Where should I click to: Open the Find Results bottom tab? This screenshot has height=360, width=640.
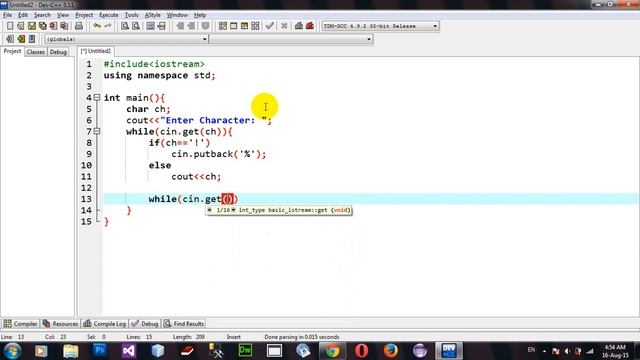[x=184, y=324]
